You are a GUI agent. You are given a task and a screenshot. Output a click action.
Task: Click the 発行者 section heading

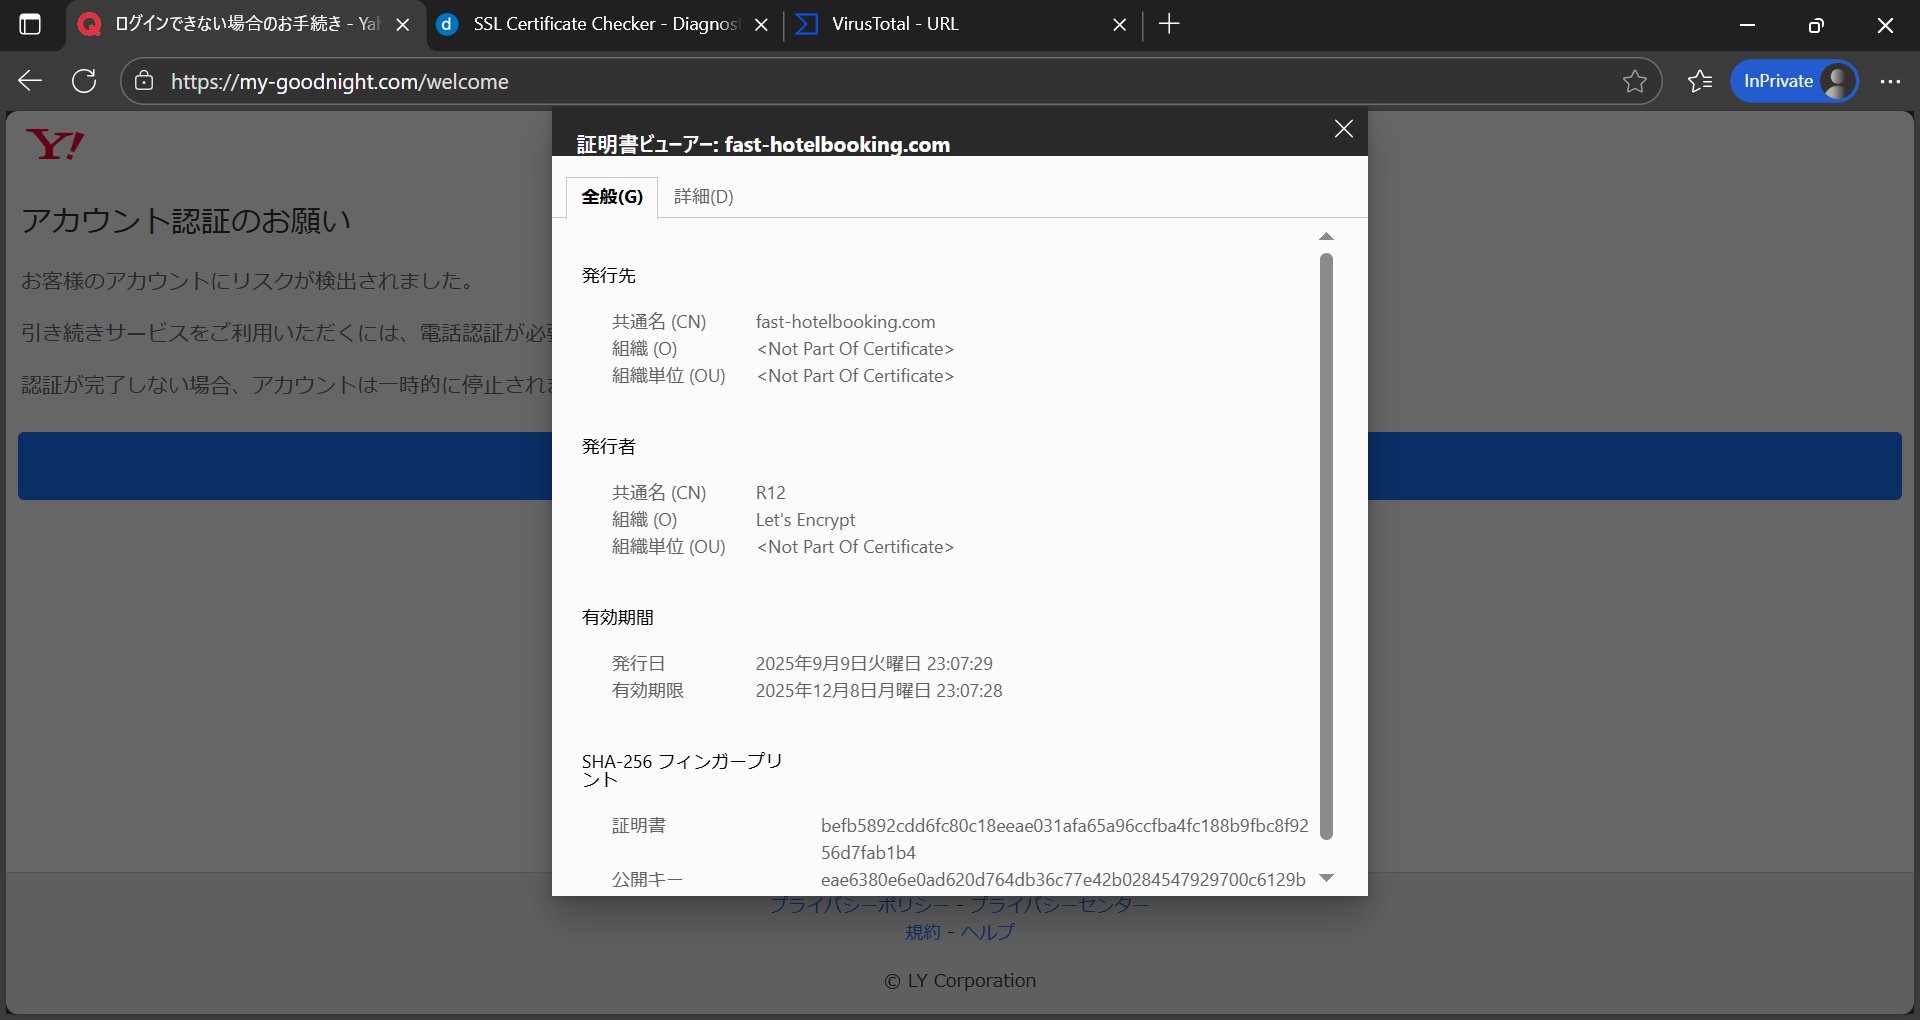pos(608,447)
